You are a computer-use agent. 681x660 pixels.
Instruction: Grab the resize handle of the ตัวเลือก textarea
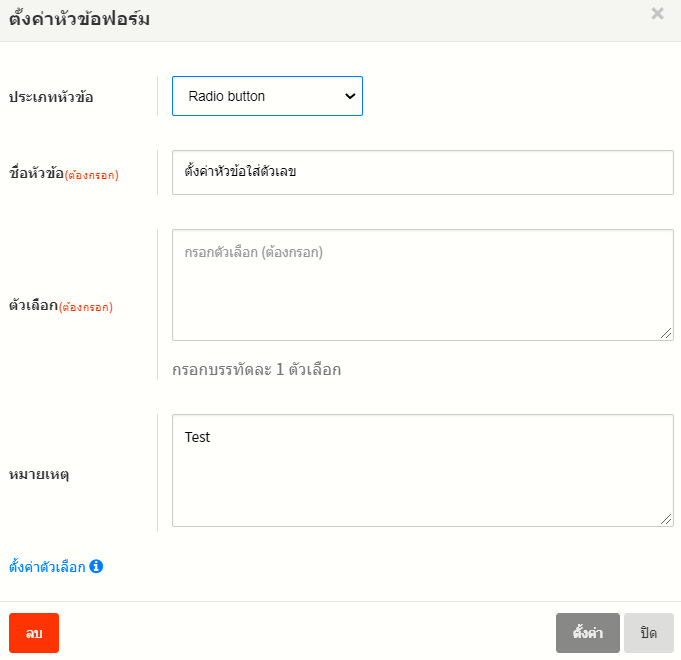[666, 333]
